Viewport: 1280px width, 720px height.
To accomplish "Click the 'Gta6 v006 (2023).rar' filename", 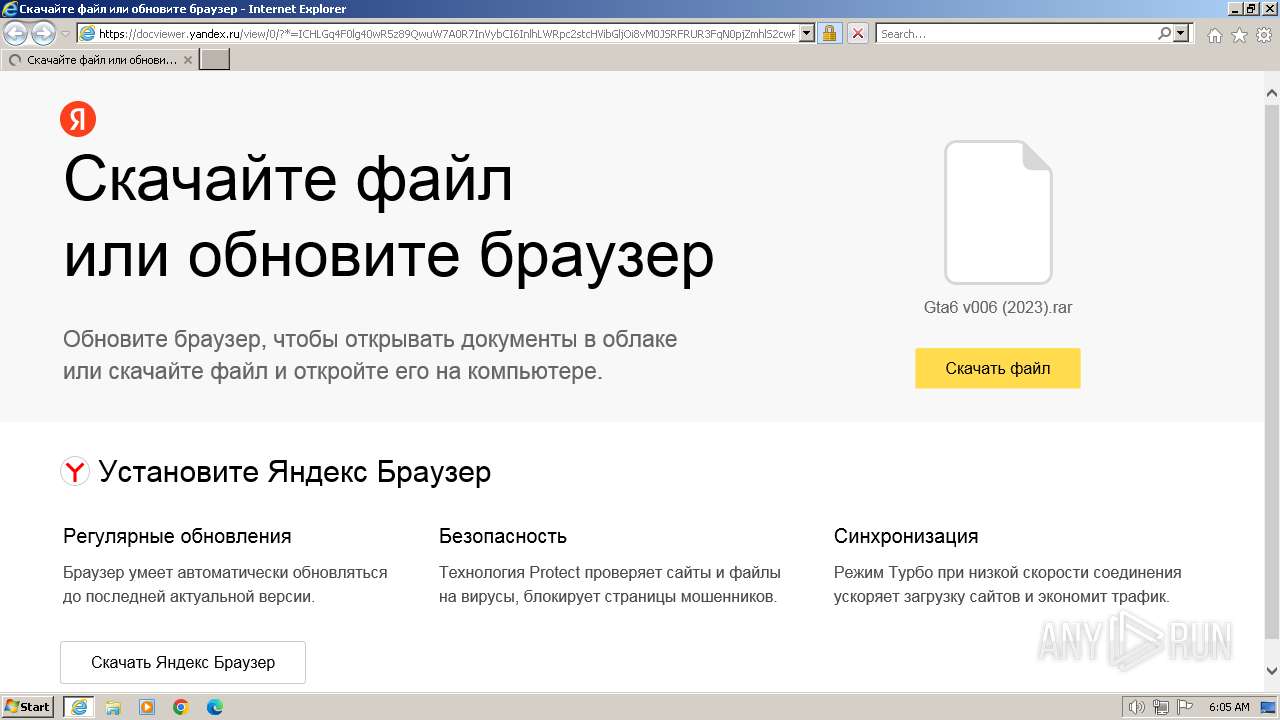I will click(998, 308).
